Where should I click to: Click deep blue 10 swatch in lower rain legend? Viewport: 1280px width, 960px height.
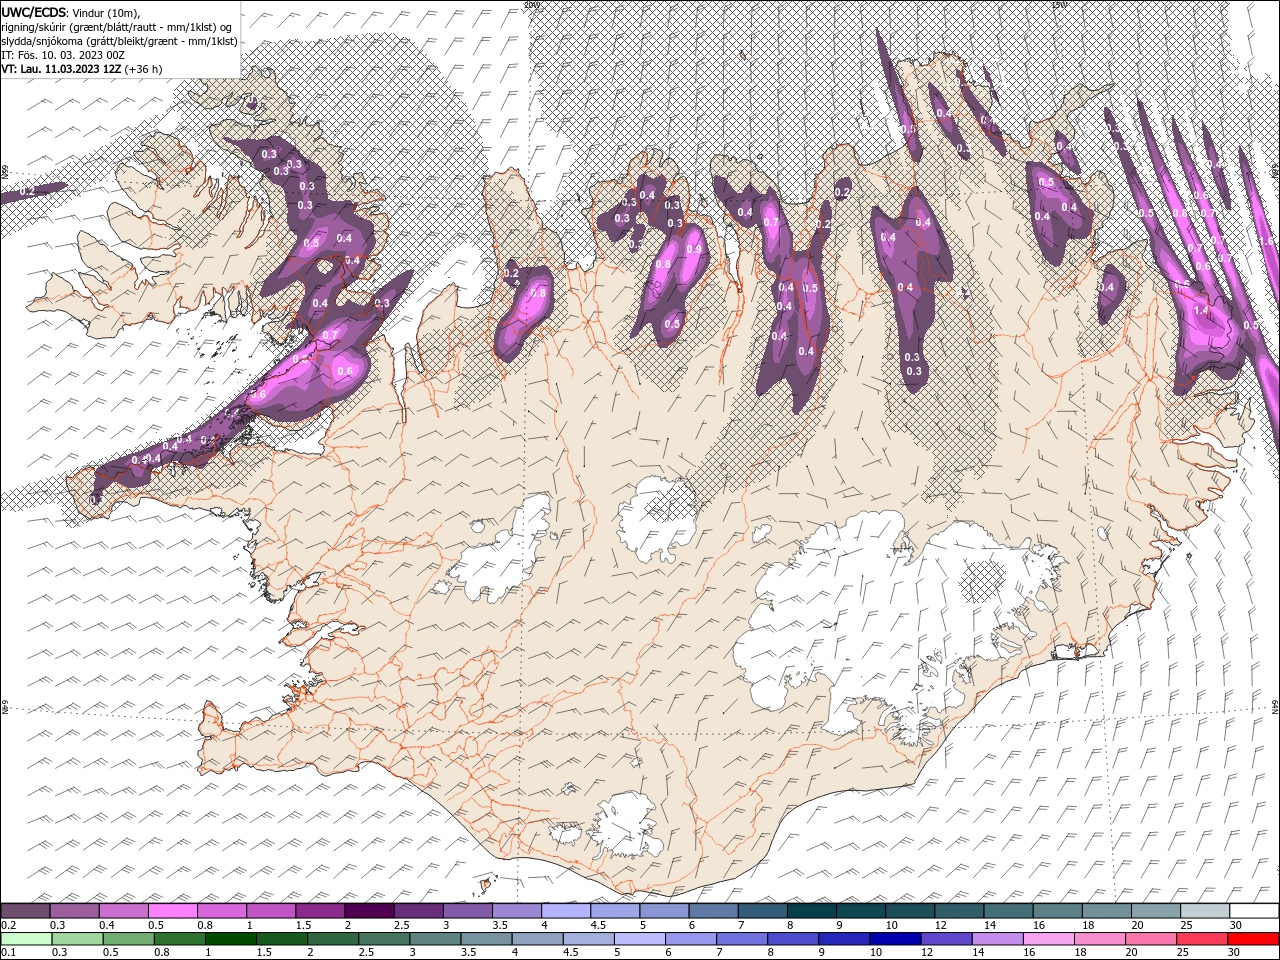(x=894, y=939)
